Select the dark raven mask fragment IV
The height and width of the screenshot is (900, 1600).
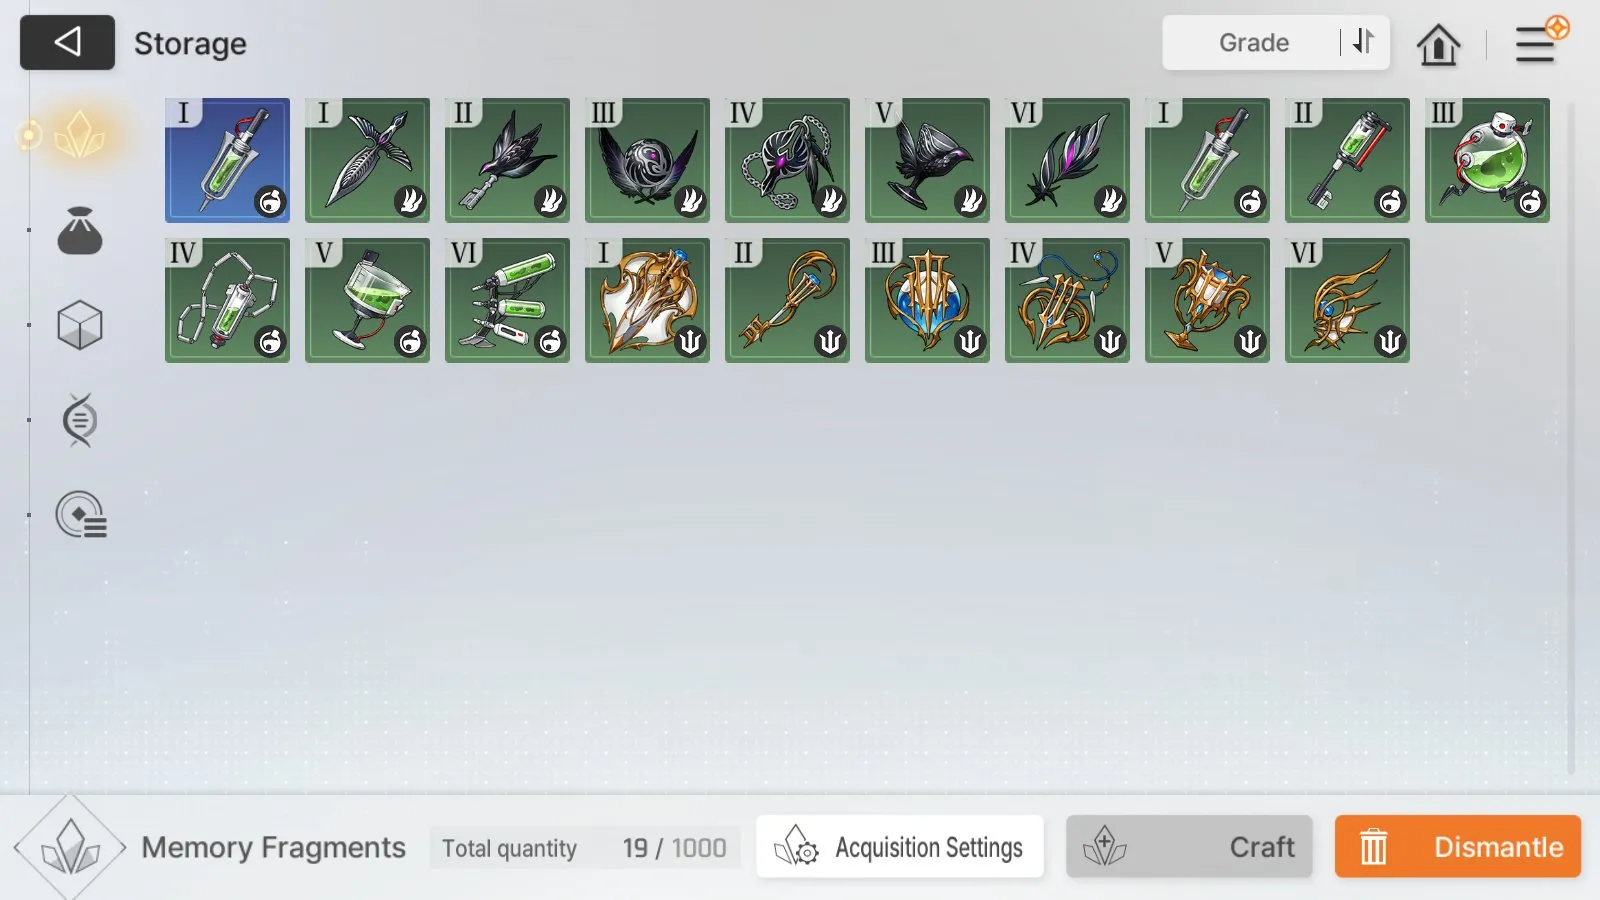(x=787, y=160)
